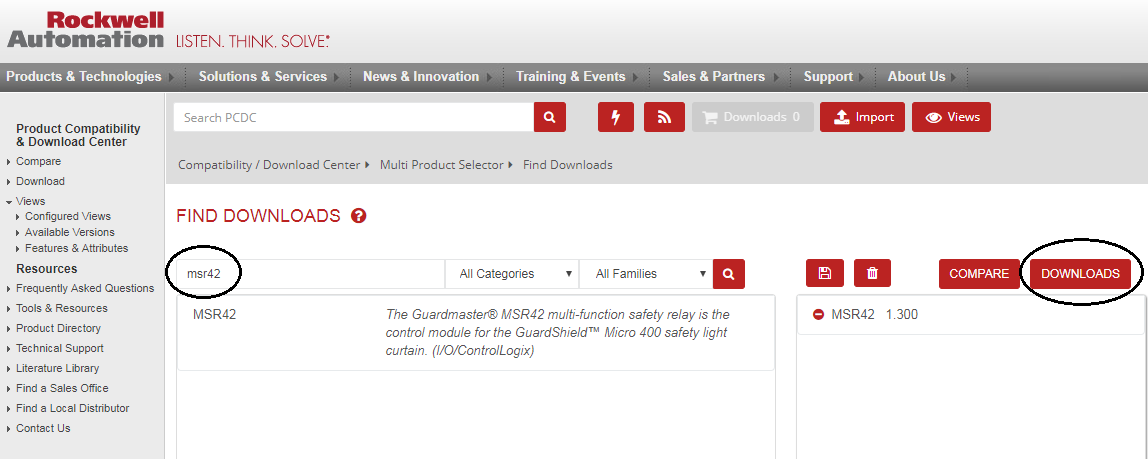Open the All Categories dropdown
This screenshot has height=459, width=1148.
point(512,274)
